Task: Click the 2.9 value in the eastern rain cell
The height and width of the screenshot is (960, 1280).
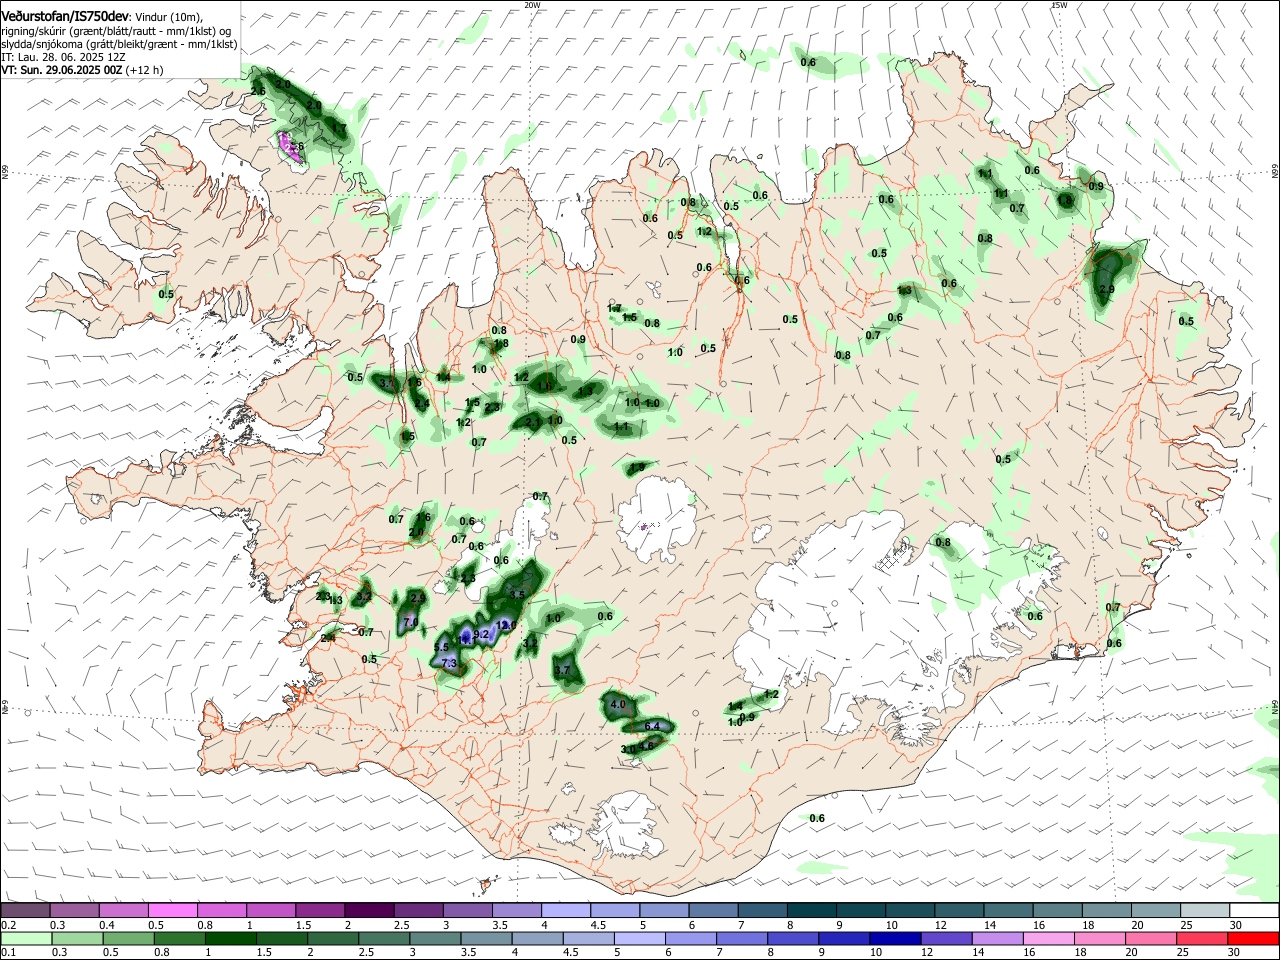Action: coord(1107,289)
